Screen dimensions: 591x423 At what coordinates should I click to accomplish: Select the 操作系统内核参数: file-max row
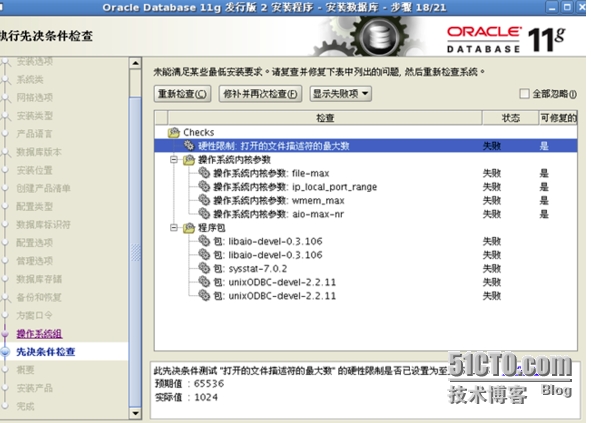click(x=366, y=173)
